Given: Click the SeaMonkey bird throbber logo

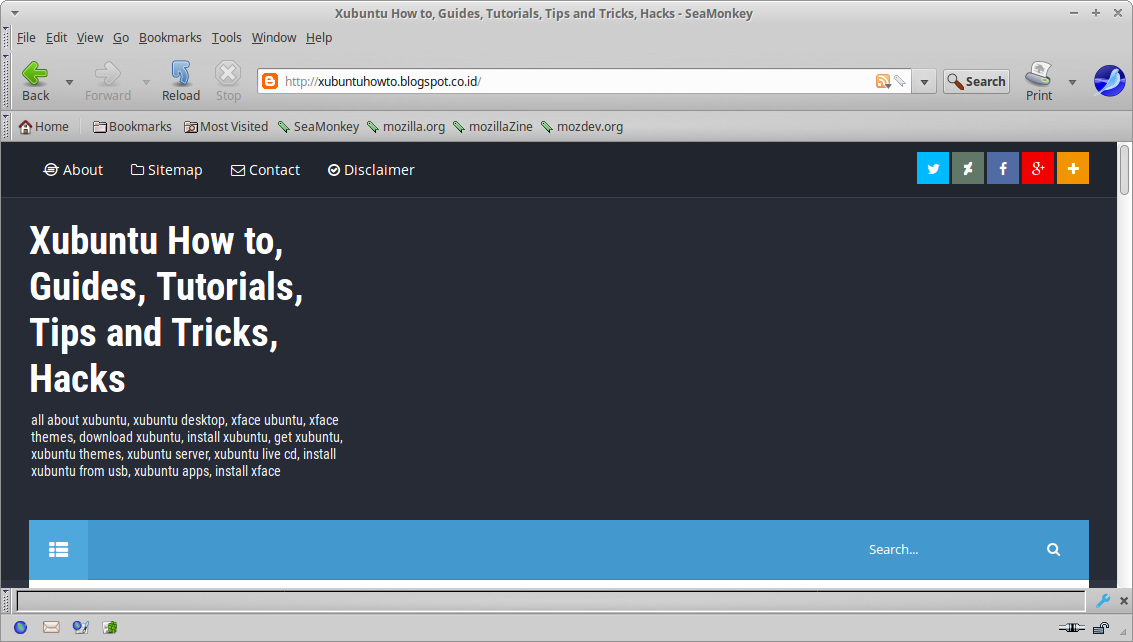Looking at the screenshot, I should (1109, 81).
